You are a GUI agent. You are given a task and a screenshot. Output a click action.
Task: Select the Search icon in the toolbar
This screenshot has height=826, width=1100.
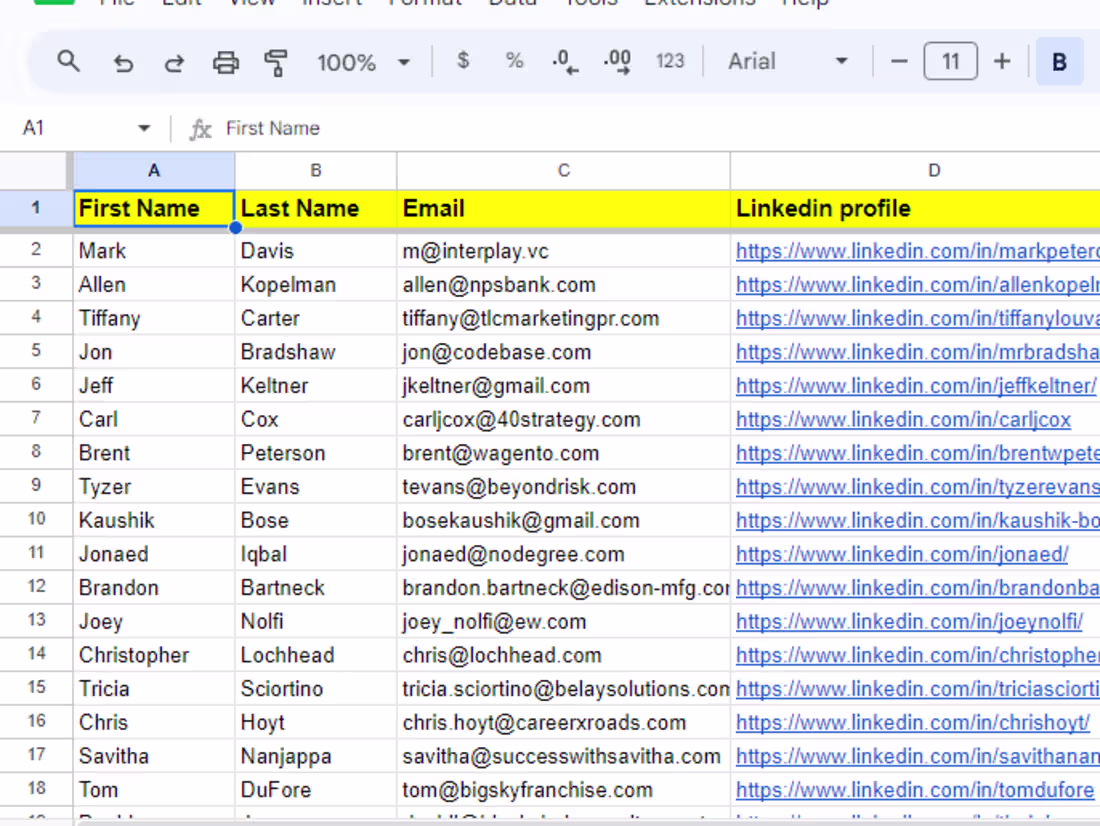[68, 61]
